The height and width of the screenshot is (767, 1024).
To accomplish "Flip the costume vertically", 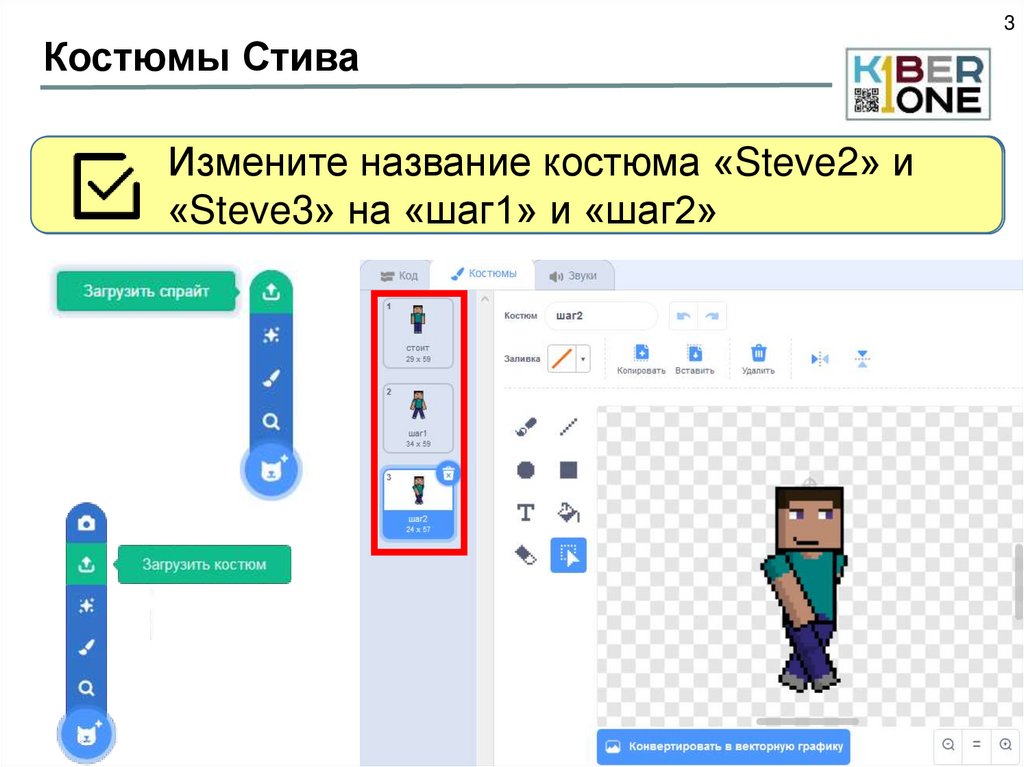I will click(x=862, y=358).
